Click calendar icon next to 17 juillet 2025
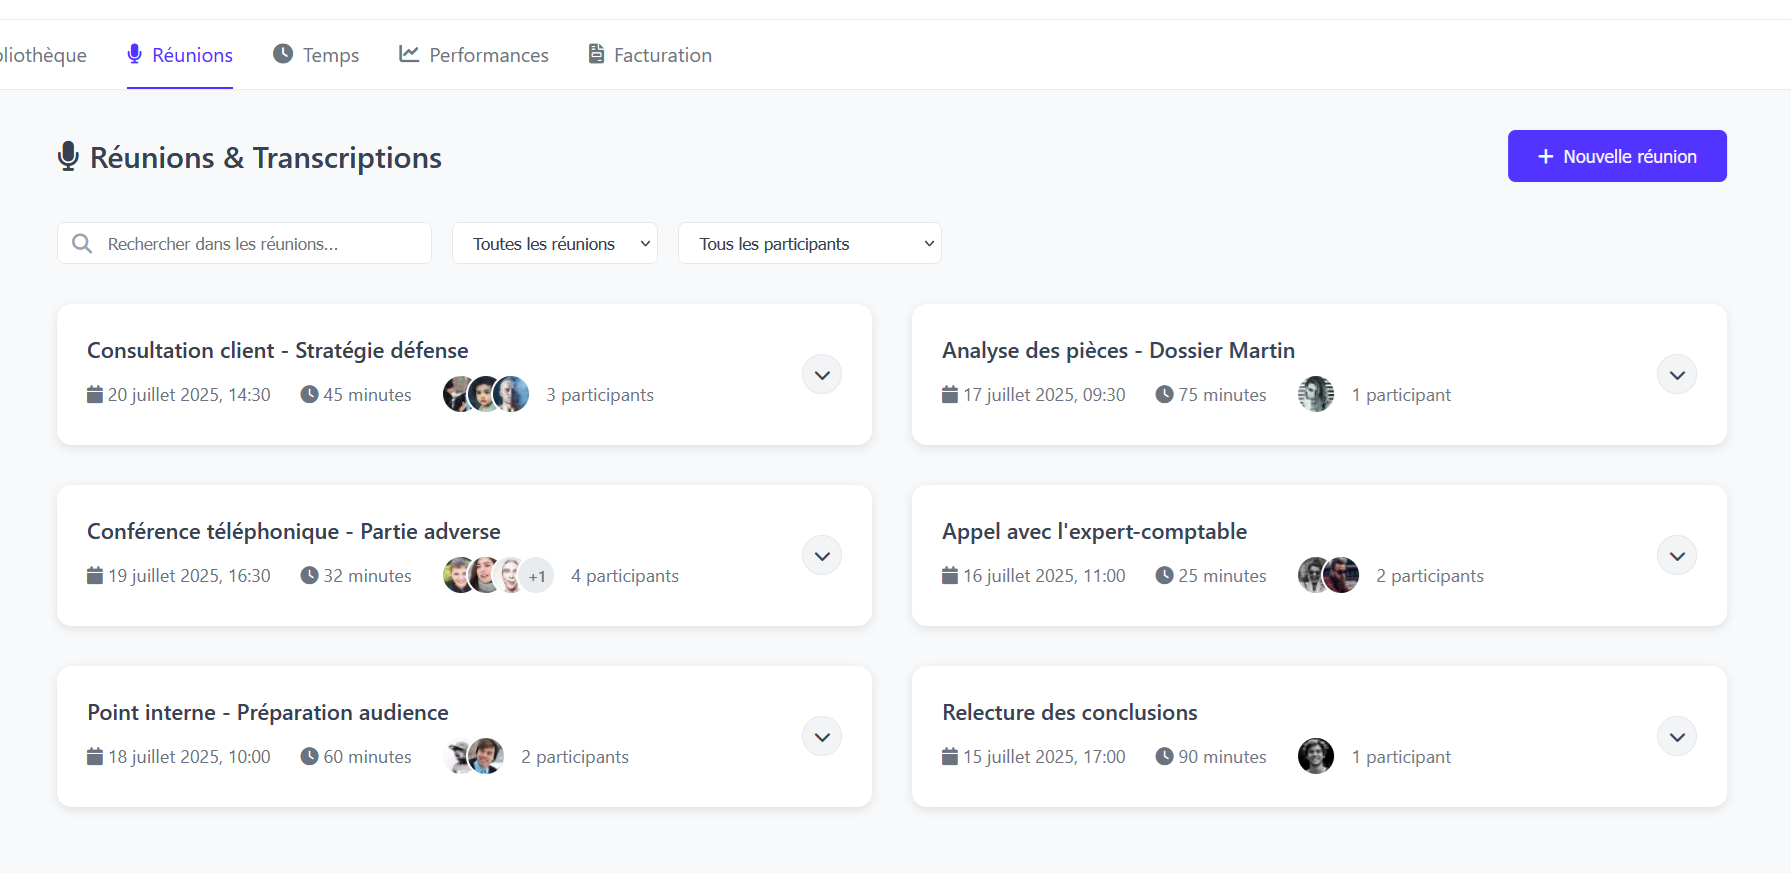1791x873 pixels. [950, 394]
